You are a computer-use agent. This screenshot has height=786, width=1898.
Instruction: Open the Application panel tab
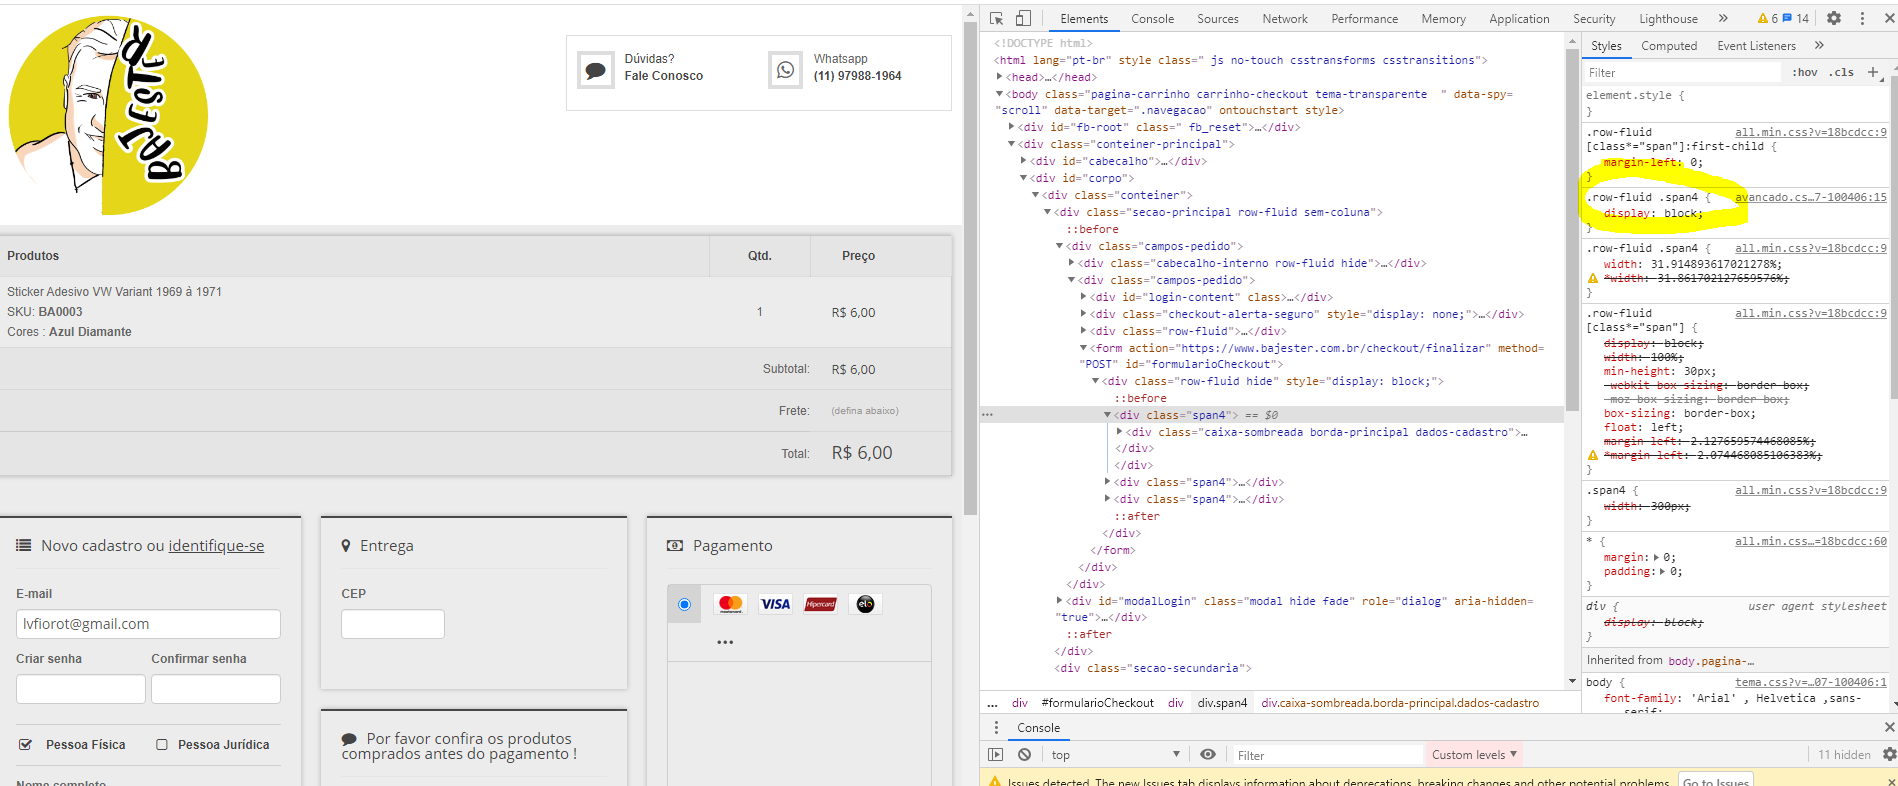[1519, 18]
